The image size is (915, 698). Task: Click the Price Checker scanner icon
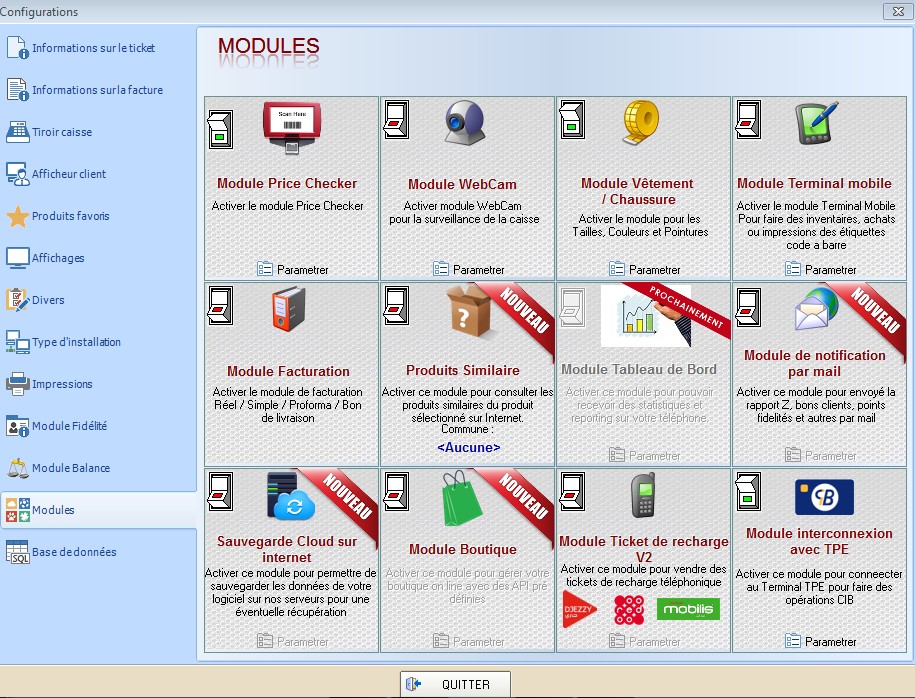coord(292,128)
